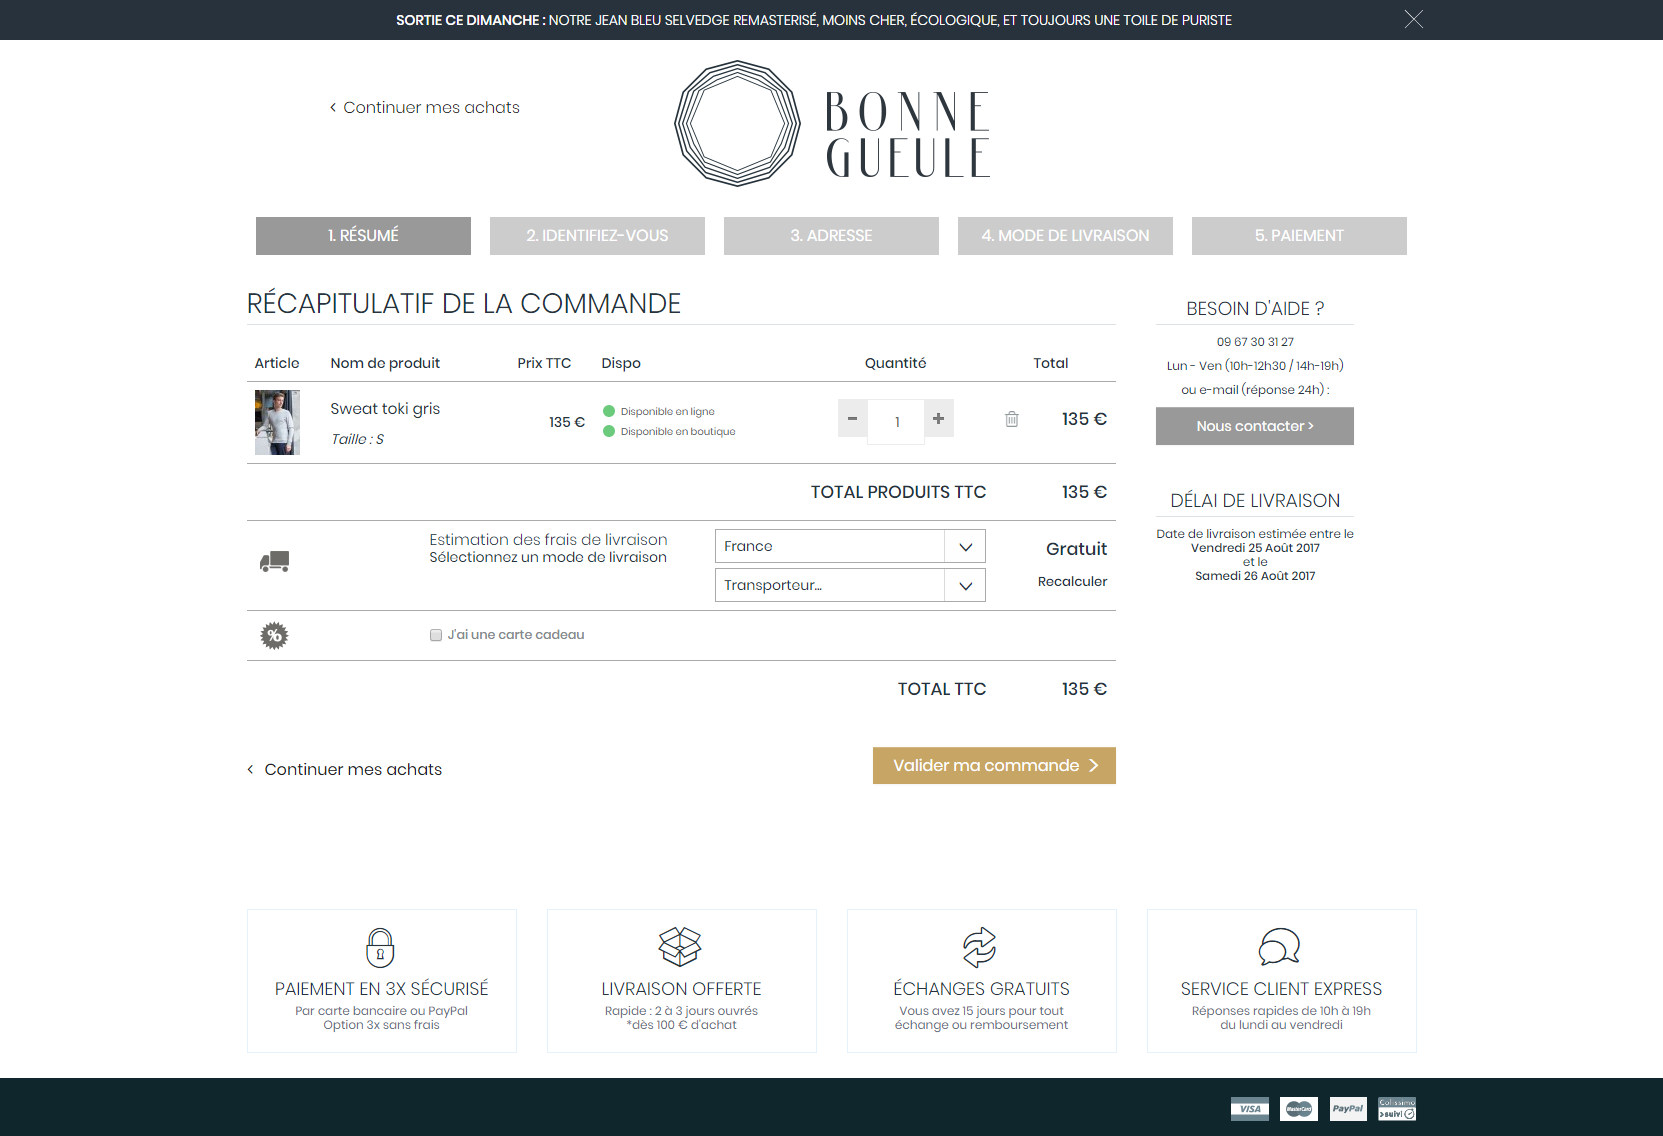Click the exchange arrows icon
This screenshot has width=1663, height=1136.
pyautogui.click(x=980, y=947)
